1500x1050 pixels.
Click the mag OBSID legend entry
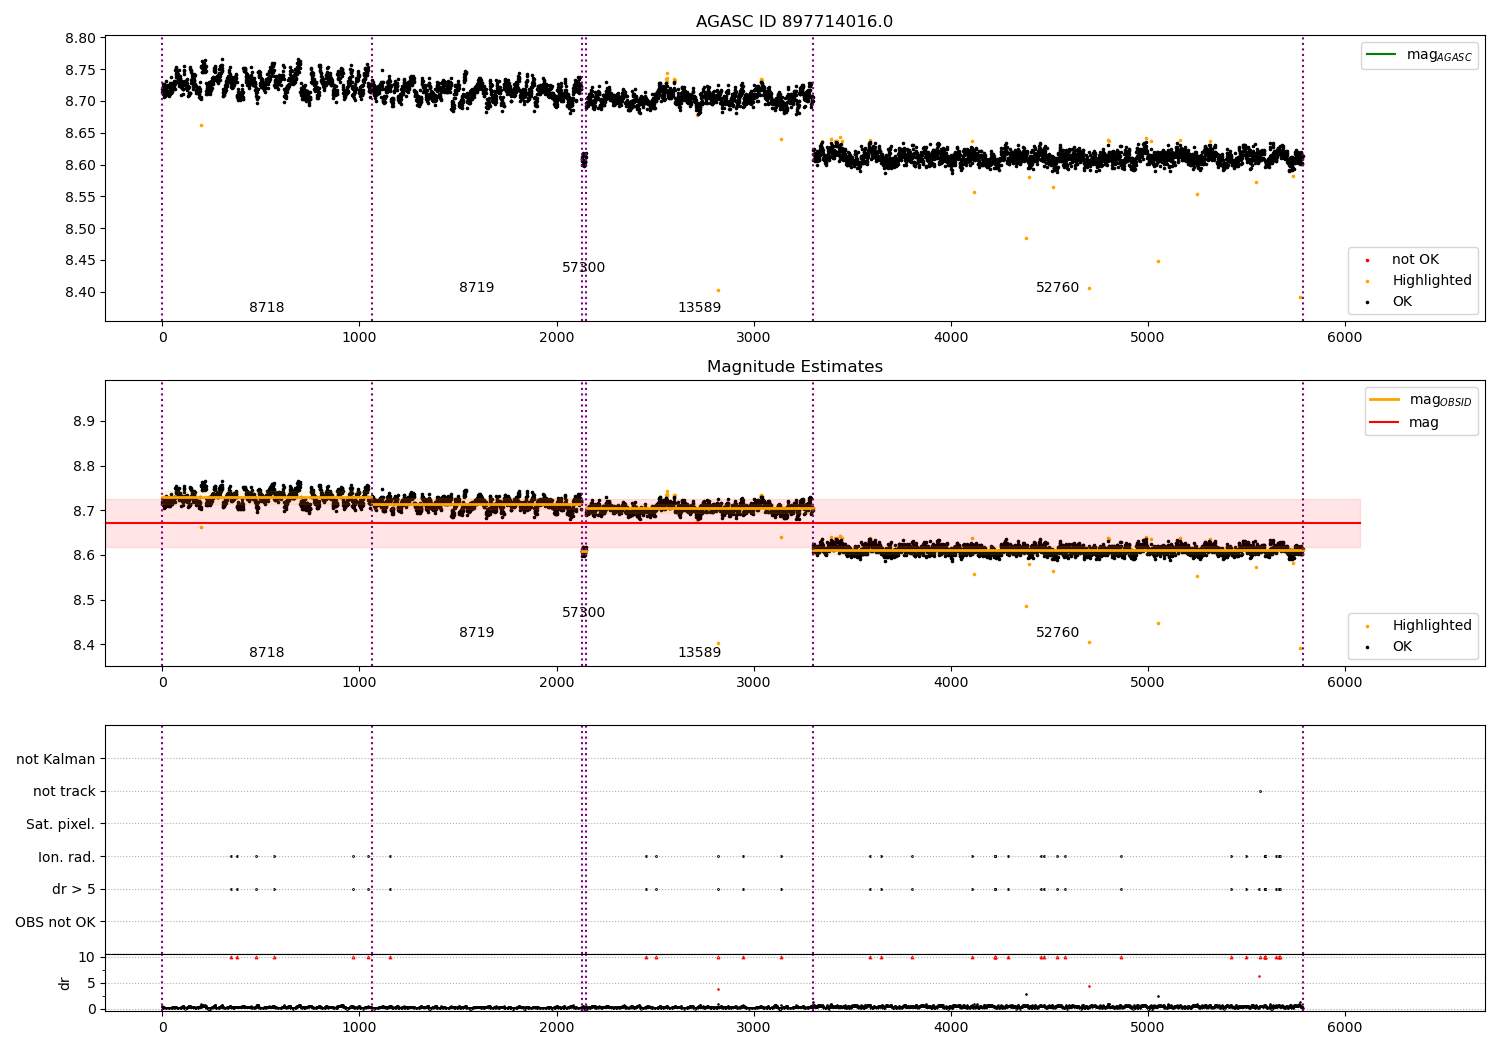coord(1421,400)
